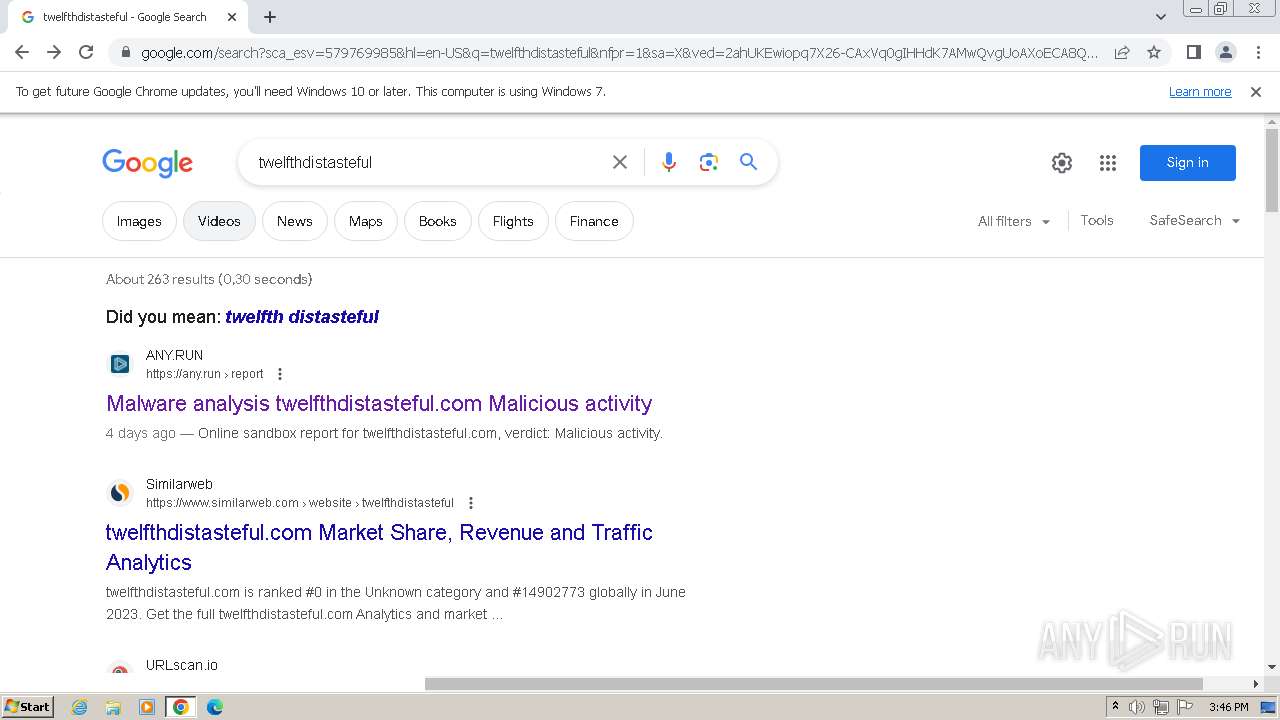Submit search with magnifier icon

(x=748, y=162)
